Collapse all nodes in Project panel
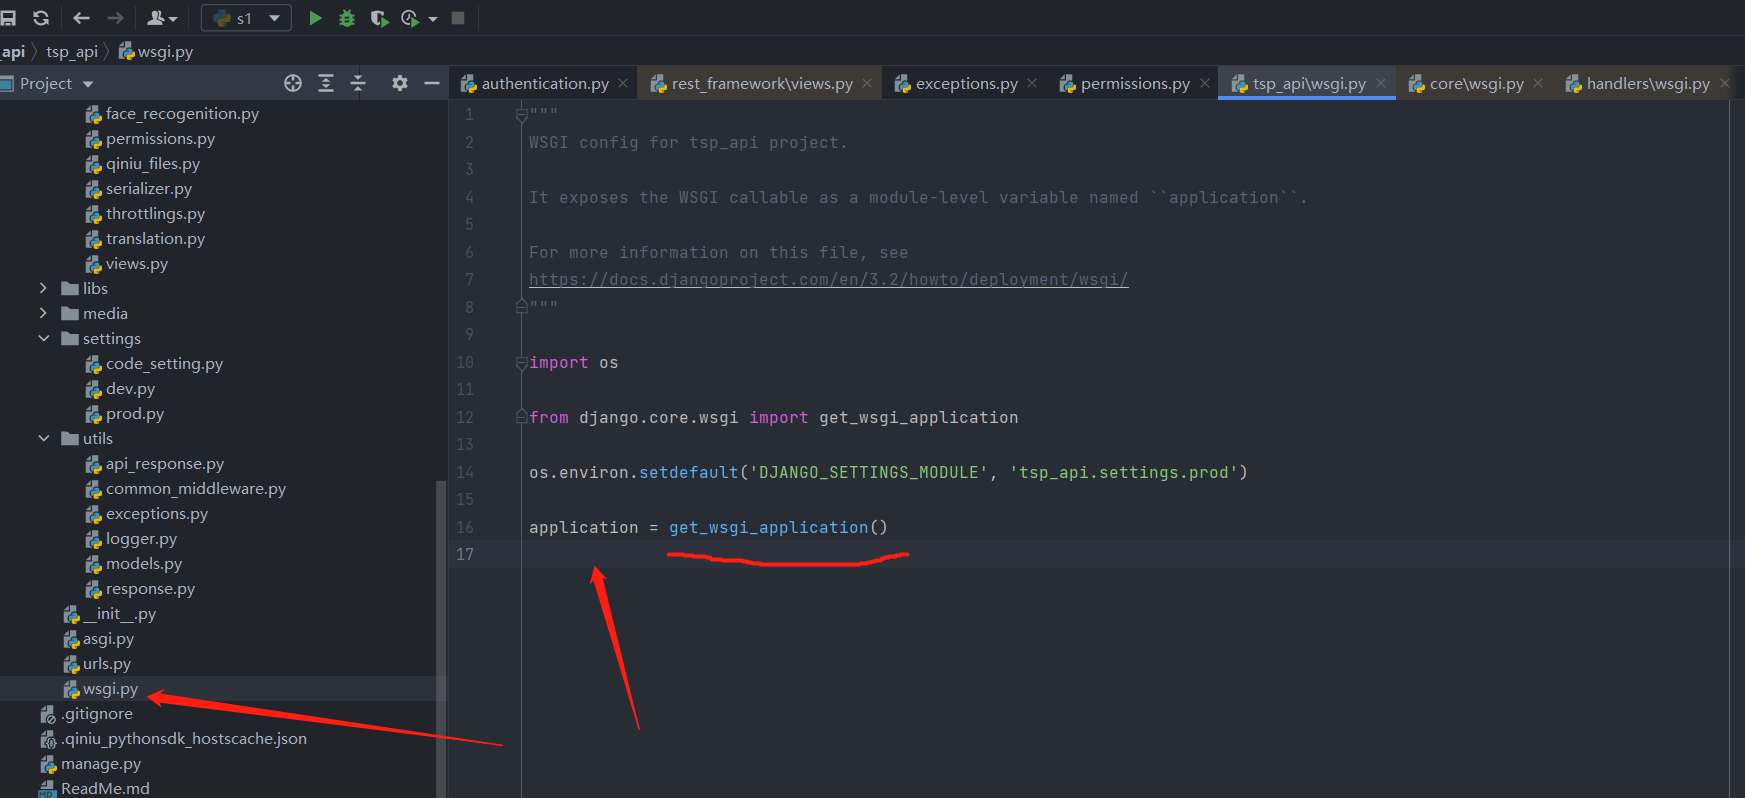1745x798 pixels. point(358,84)
